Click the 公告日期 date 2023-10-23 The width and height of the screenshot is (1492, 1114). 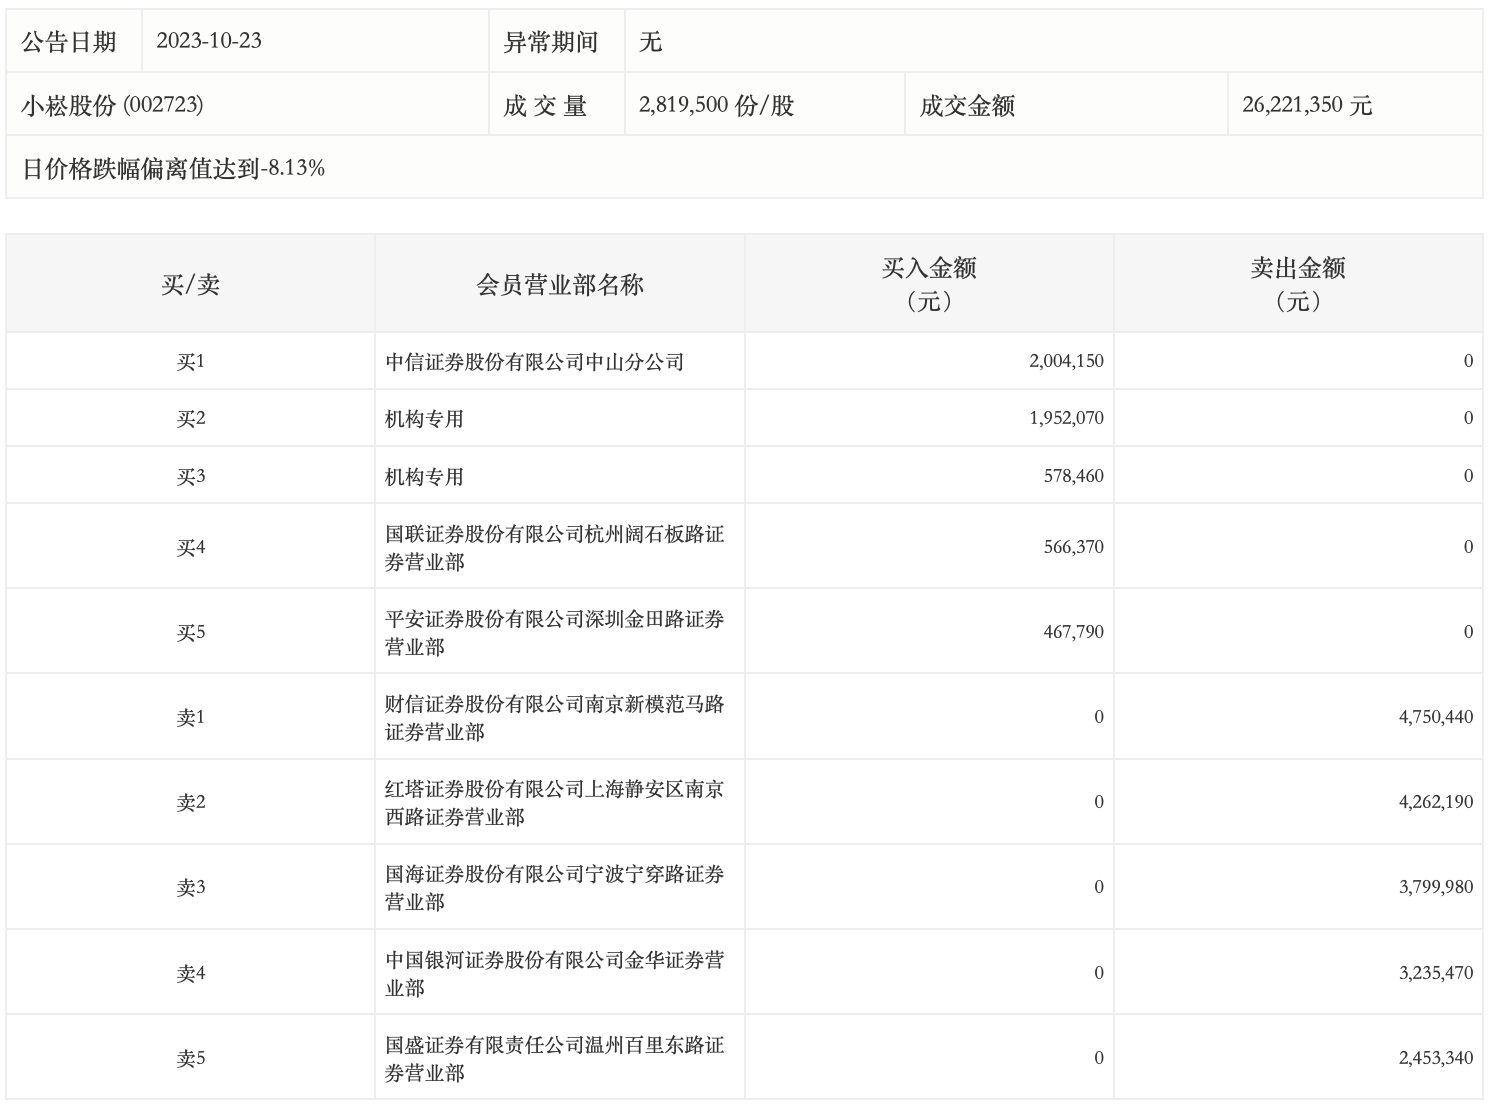(x=209, y=41)
